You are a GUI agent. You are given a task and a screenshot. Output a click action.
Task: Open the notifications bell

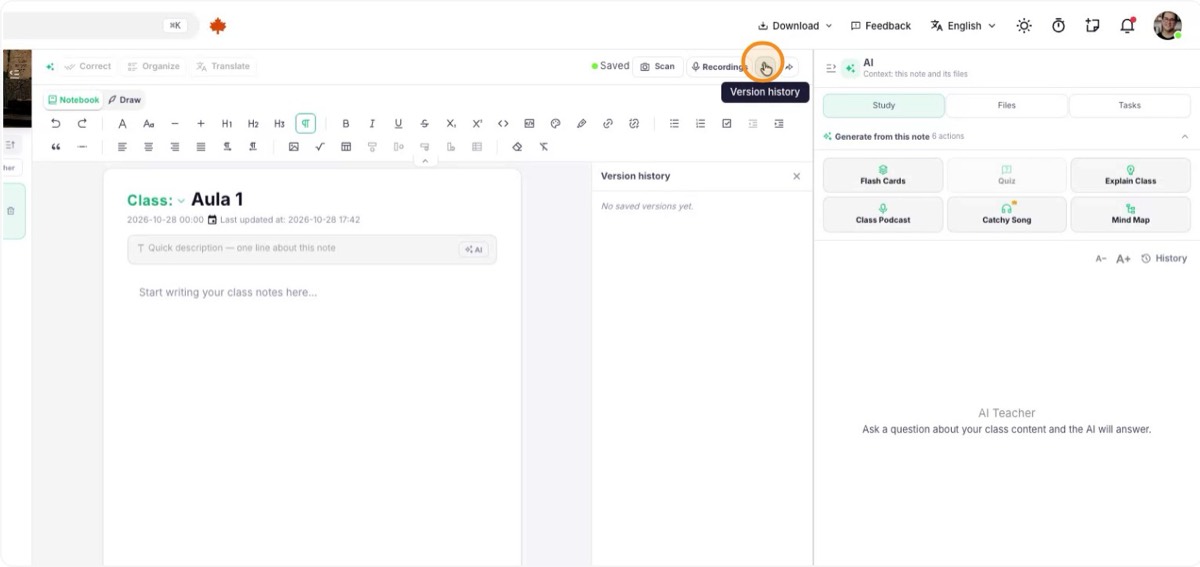click(1128, 26)
